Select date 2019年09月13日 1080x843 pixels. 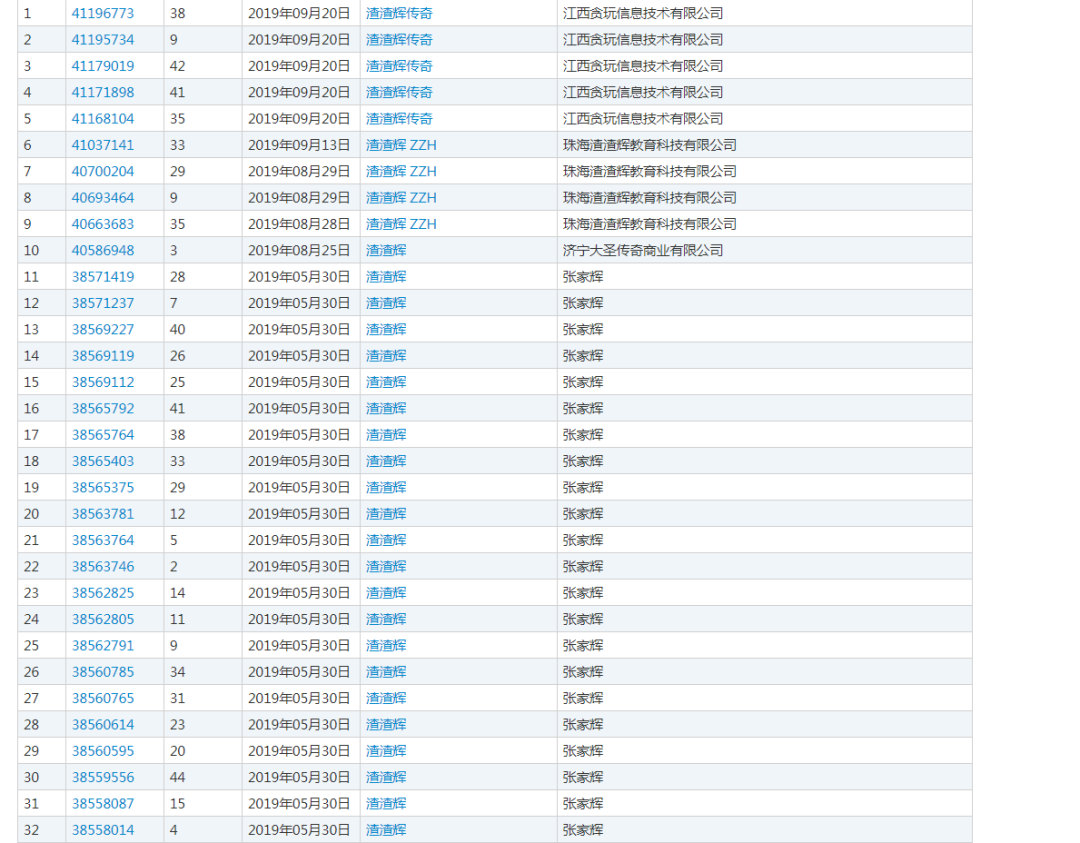pos(299,145)
